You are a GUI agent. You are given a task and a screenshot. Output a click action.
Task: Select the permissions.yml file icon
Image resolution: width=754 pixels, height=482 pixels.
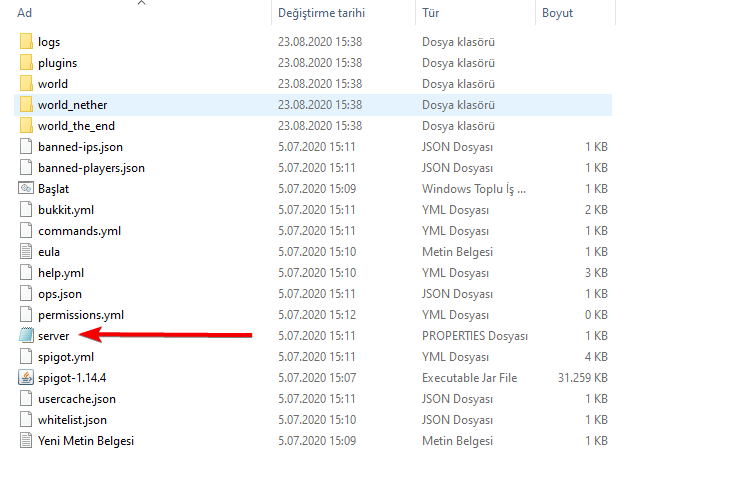(x=26, y=315)
